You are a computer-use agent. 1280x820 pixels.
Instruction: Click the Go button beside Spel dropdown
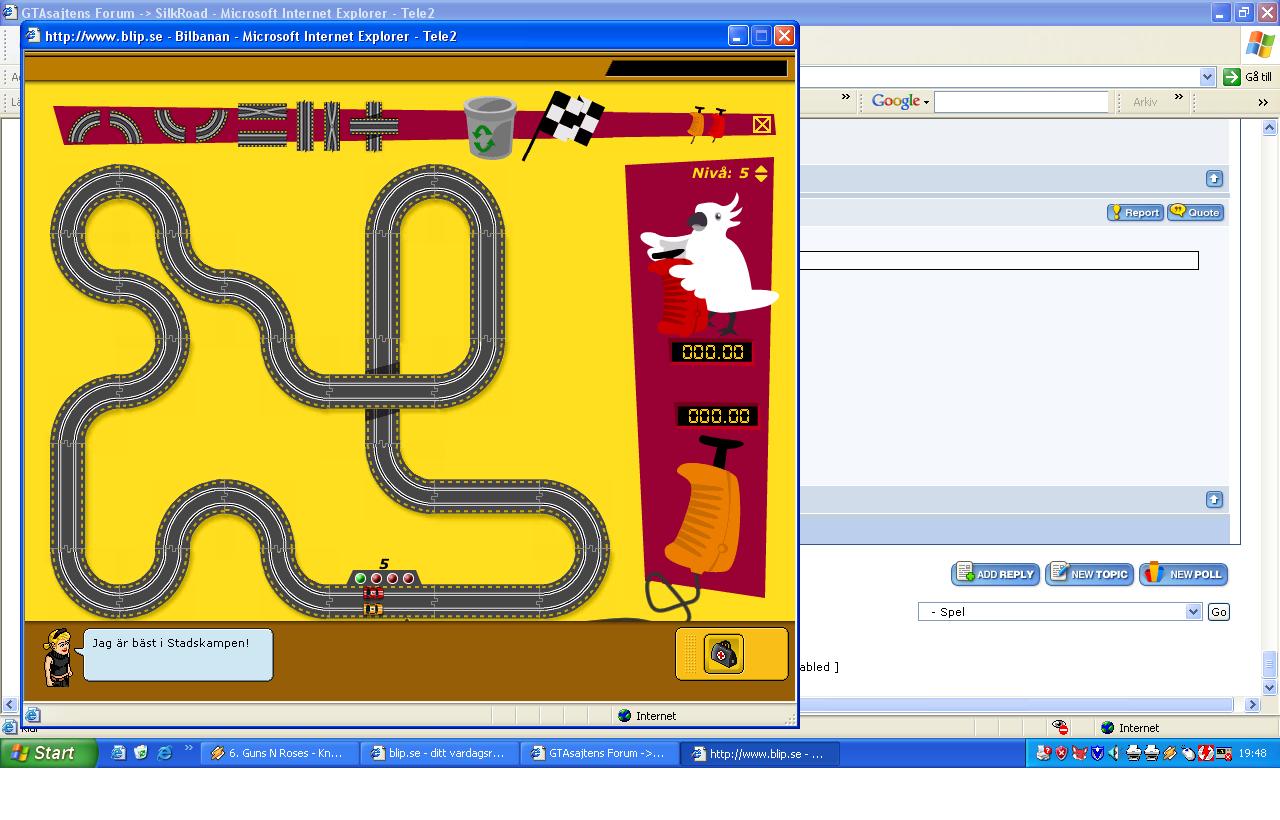pos(1218,612)
